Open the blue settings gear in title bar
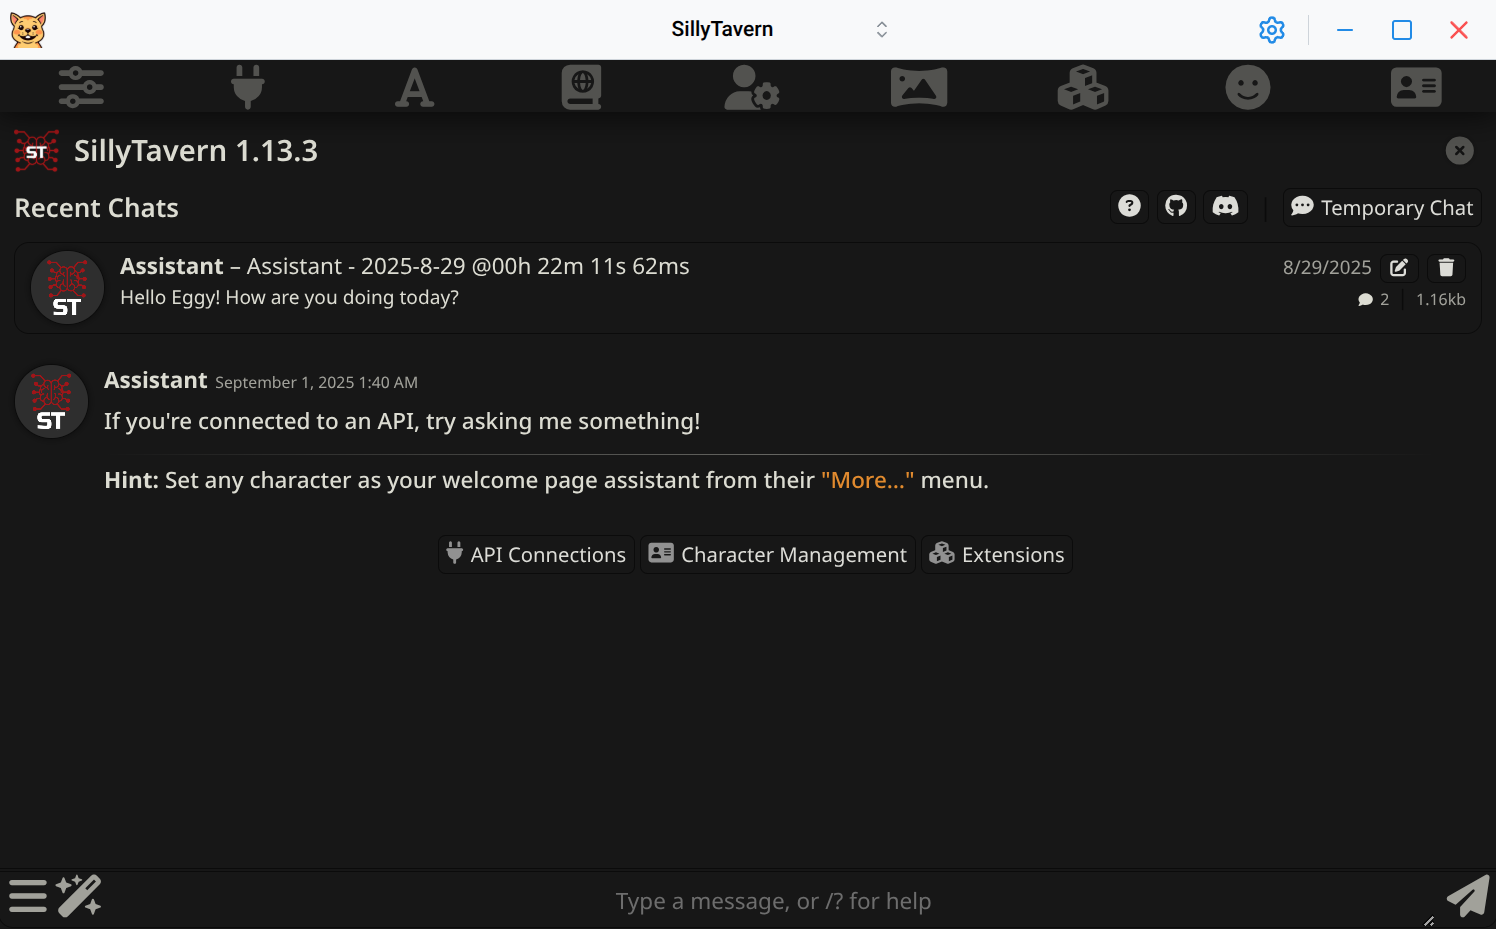The height and width of the screenshot is (929, 1496). coord(1272,30)
